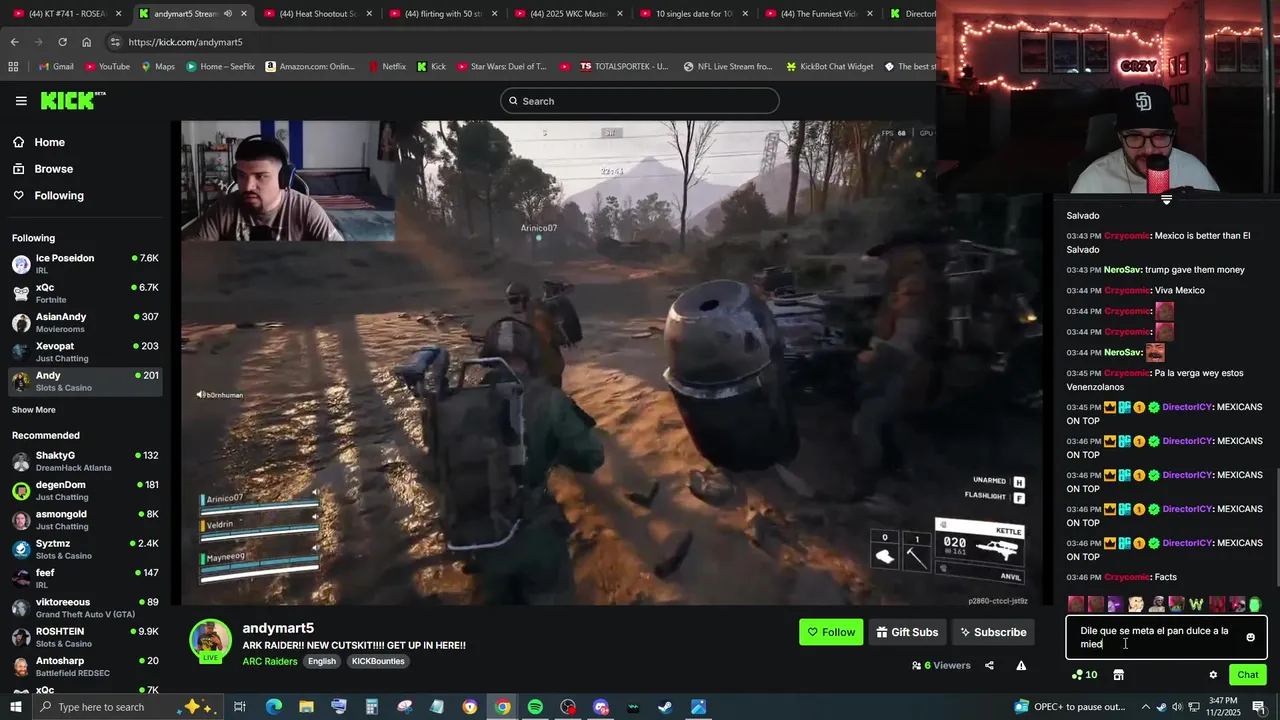Open asmongold recommended channel
The image size is (1280, 720).
(85, 520)
